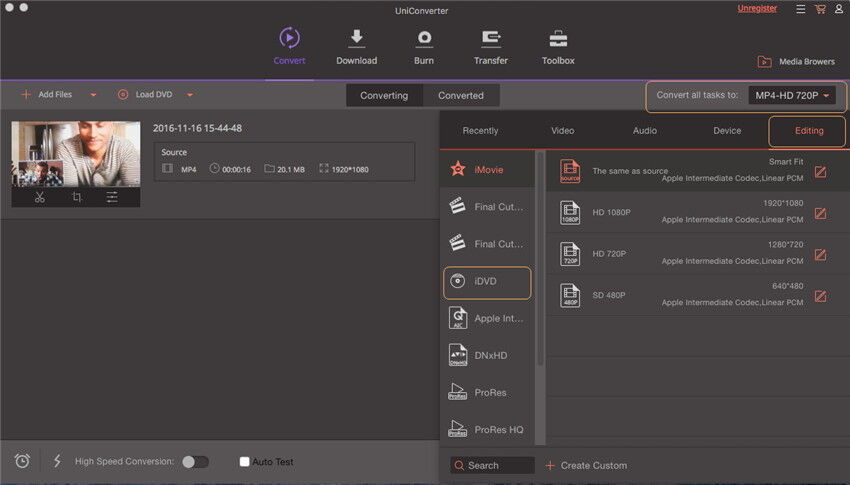The image size is (850, 485).
Task: Click the trim scissors icon under thumbnail
Action: tap(40, 197)
